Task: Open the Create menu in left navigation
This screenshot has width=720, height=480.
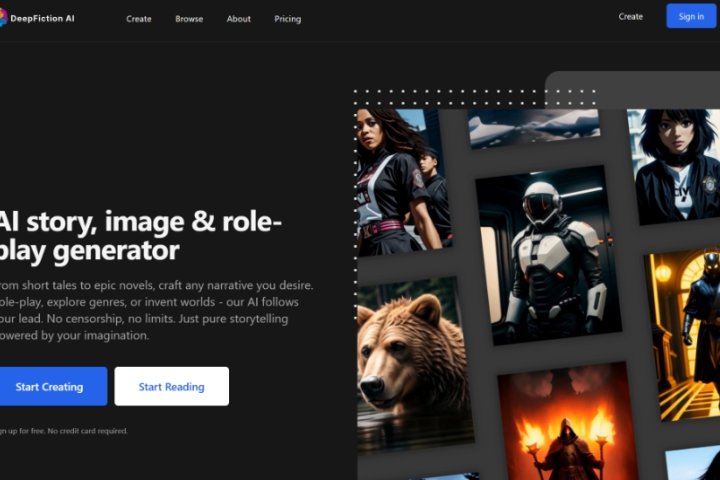Action: [139, 19]
